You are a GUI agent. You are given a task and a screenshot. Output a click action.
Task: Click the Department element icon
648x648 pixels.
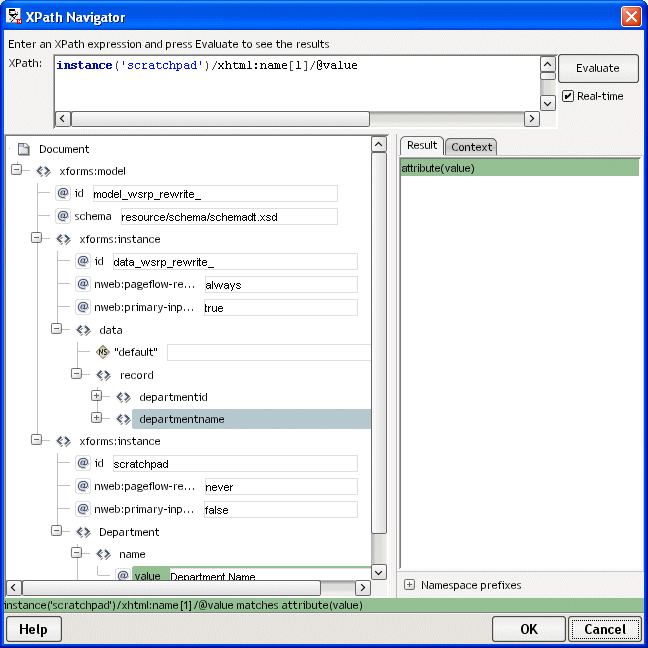coord(83,532)
